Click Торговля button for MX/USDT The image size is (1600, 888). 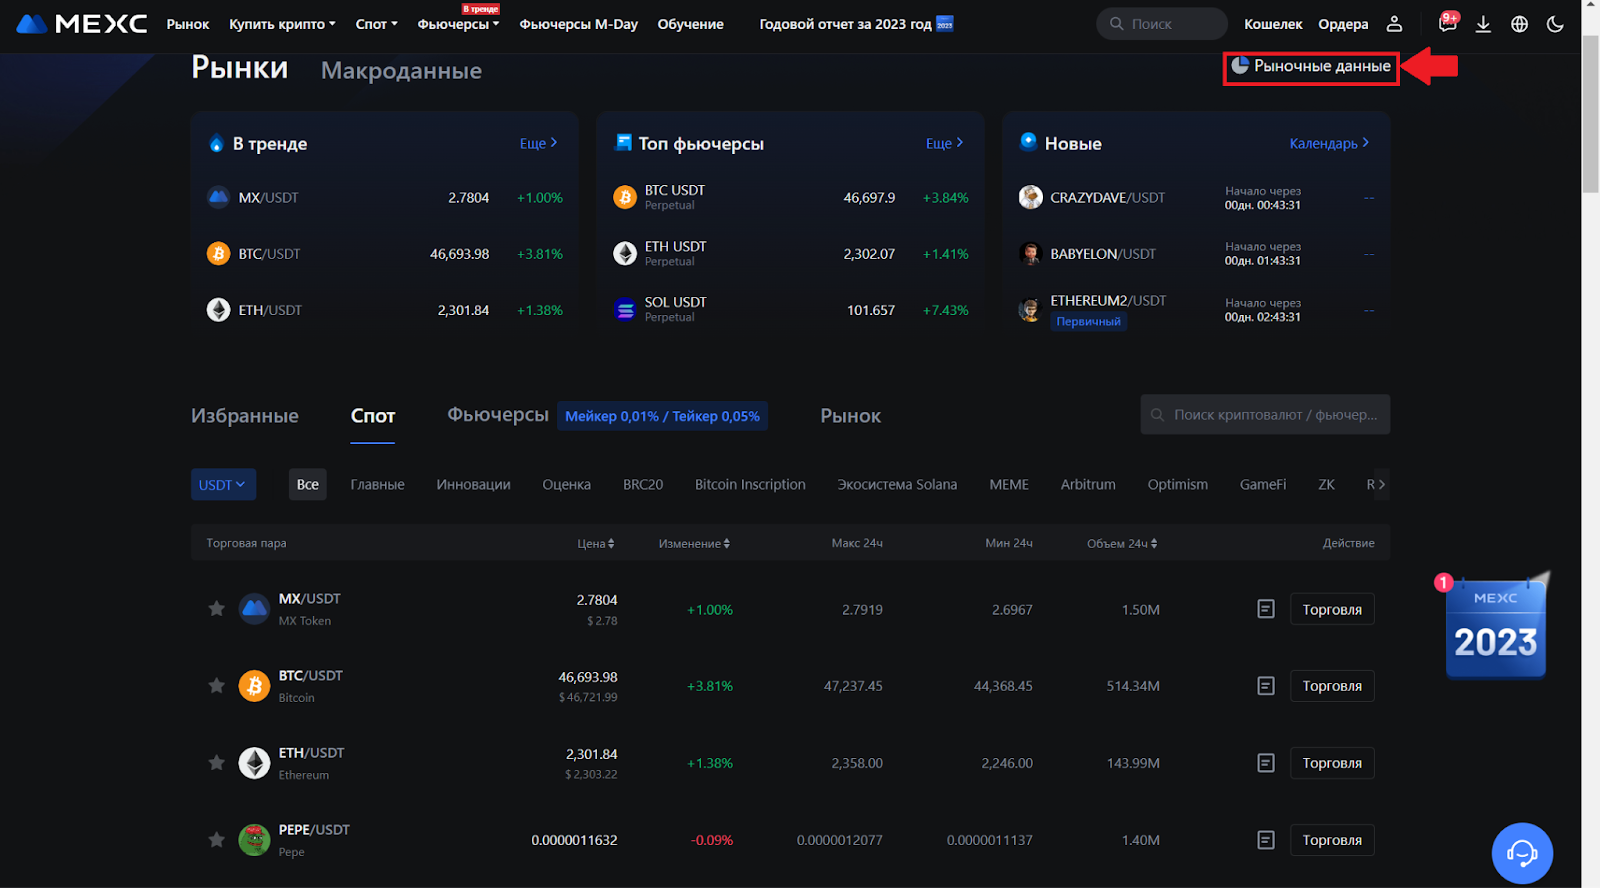click(1332, 609)
